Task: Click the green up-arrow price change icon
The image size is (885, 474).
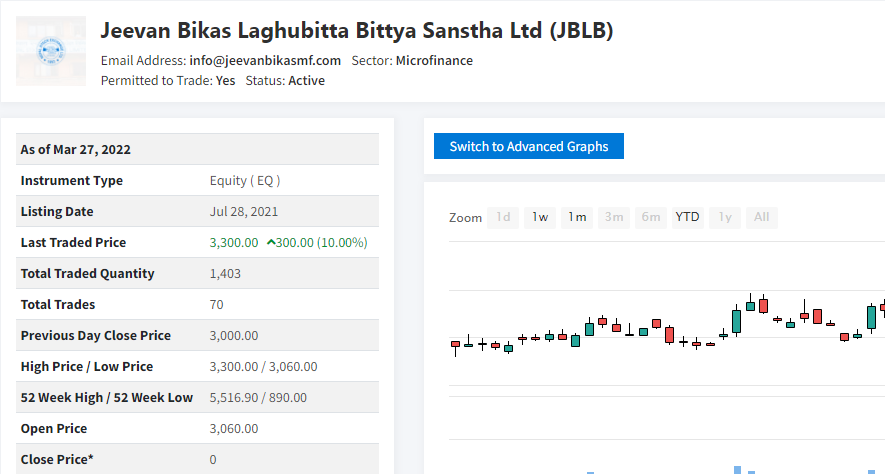Action: coord(271,243)
